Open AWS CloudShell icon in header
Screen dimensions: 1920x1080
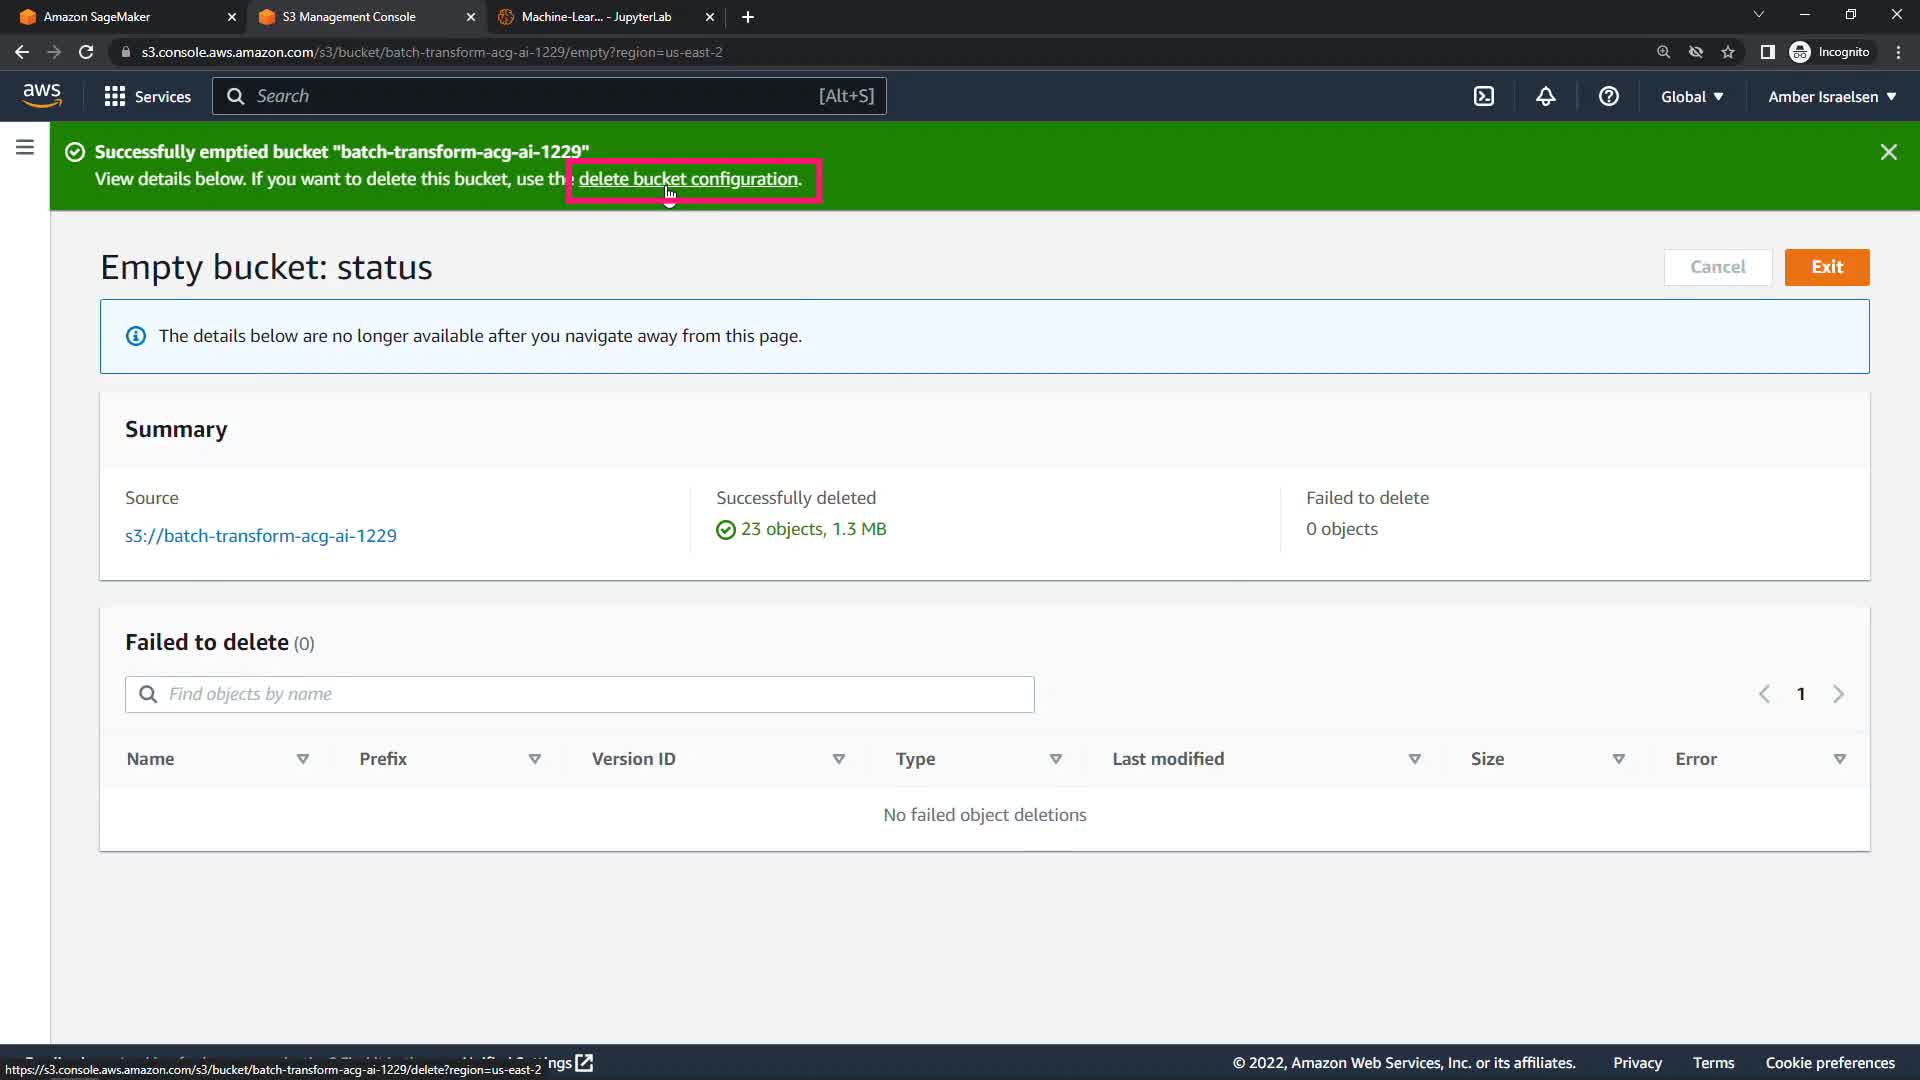(x=1484, y=96)
